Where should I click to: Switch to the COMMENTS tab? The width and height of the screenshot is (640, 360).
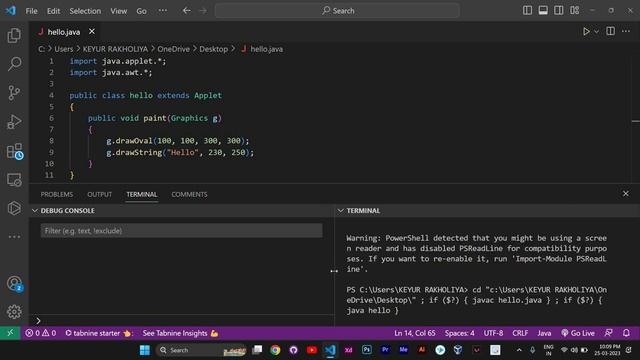click(189, 194)
